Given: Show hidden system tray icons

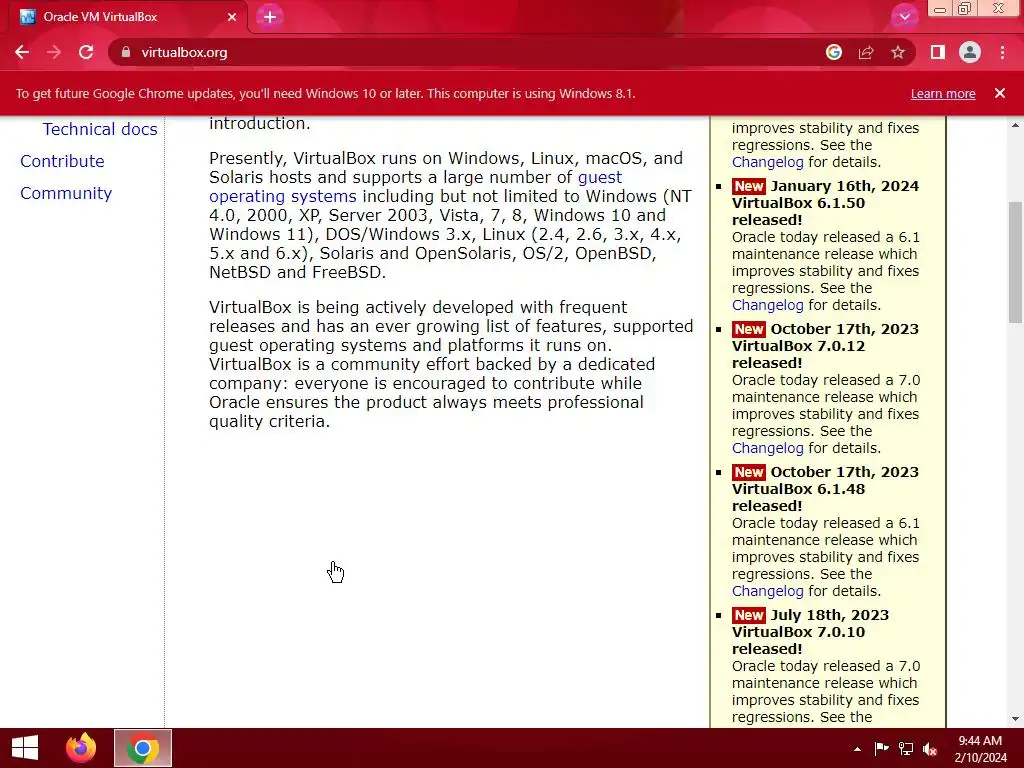Looking at the screenshot, I should (x=857, y=749).
